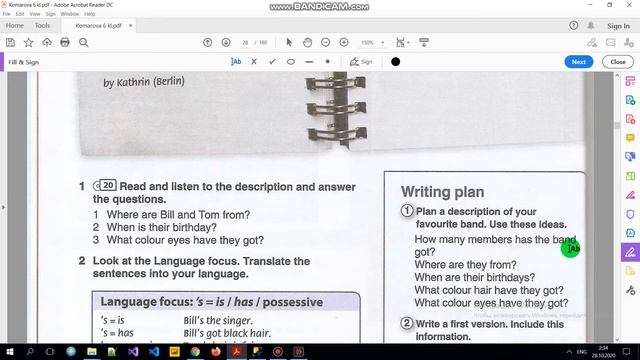Select the dot tool in Fill & Sign
640x360 pixels.
327,62
